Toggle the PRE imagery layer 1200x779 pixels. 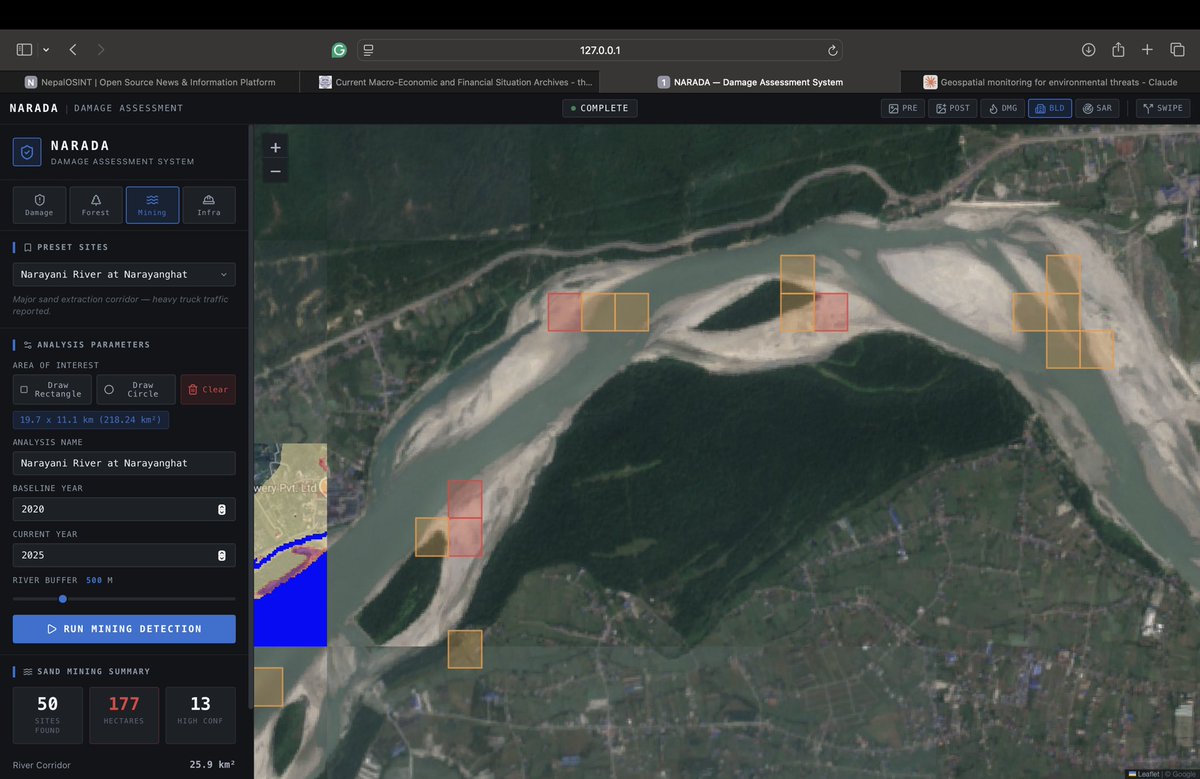point(902,108)
